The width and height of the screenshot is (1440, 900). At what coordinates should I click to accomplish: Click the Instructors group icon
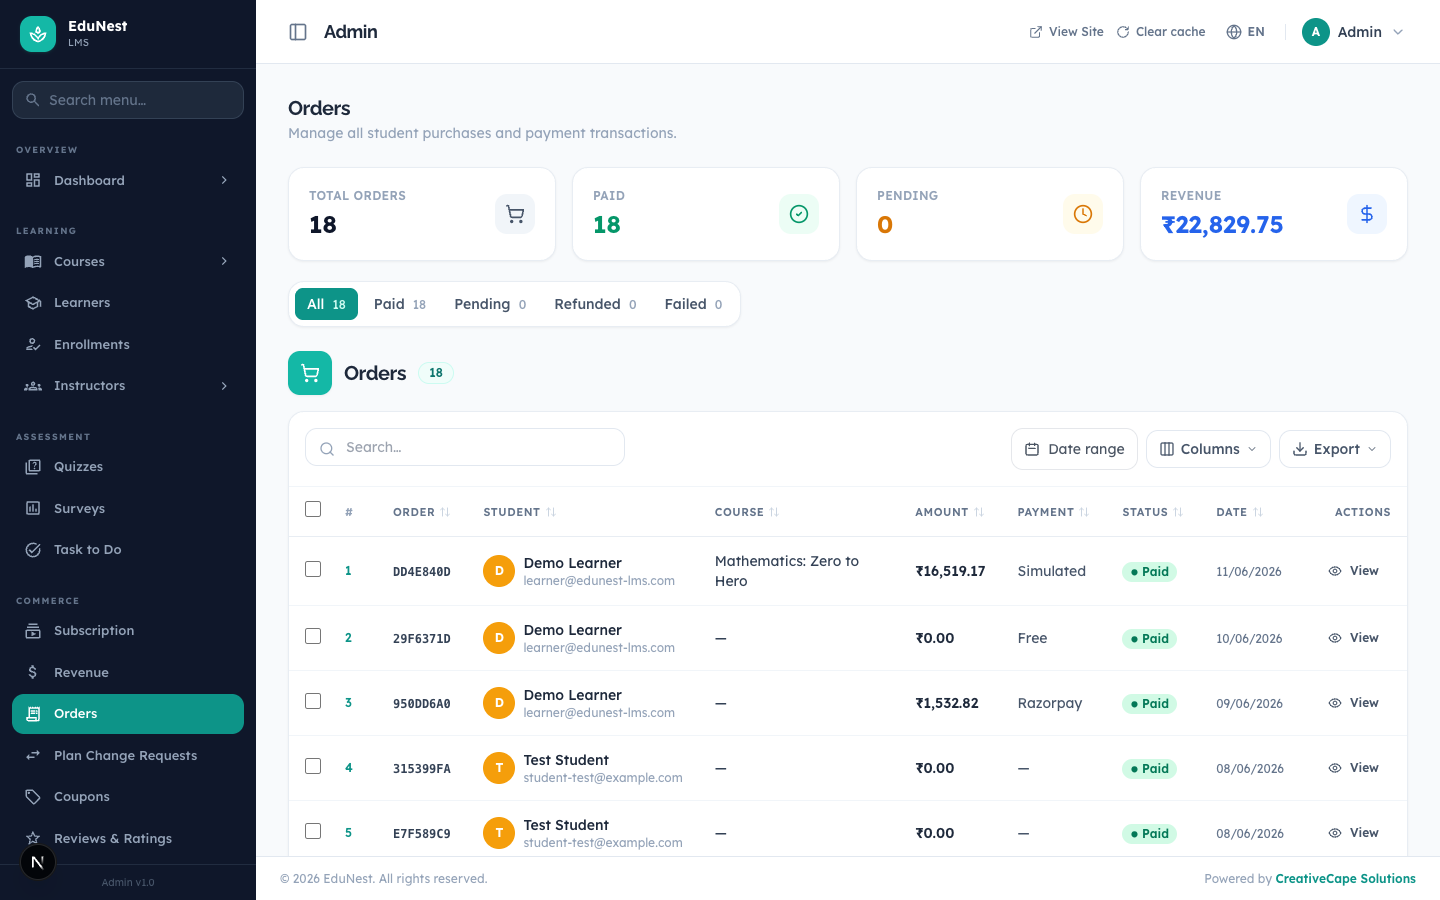pos(33,386)
